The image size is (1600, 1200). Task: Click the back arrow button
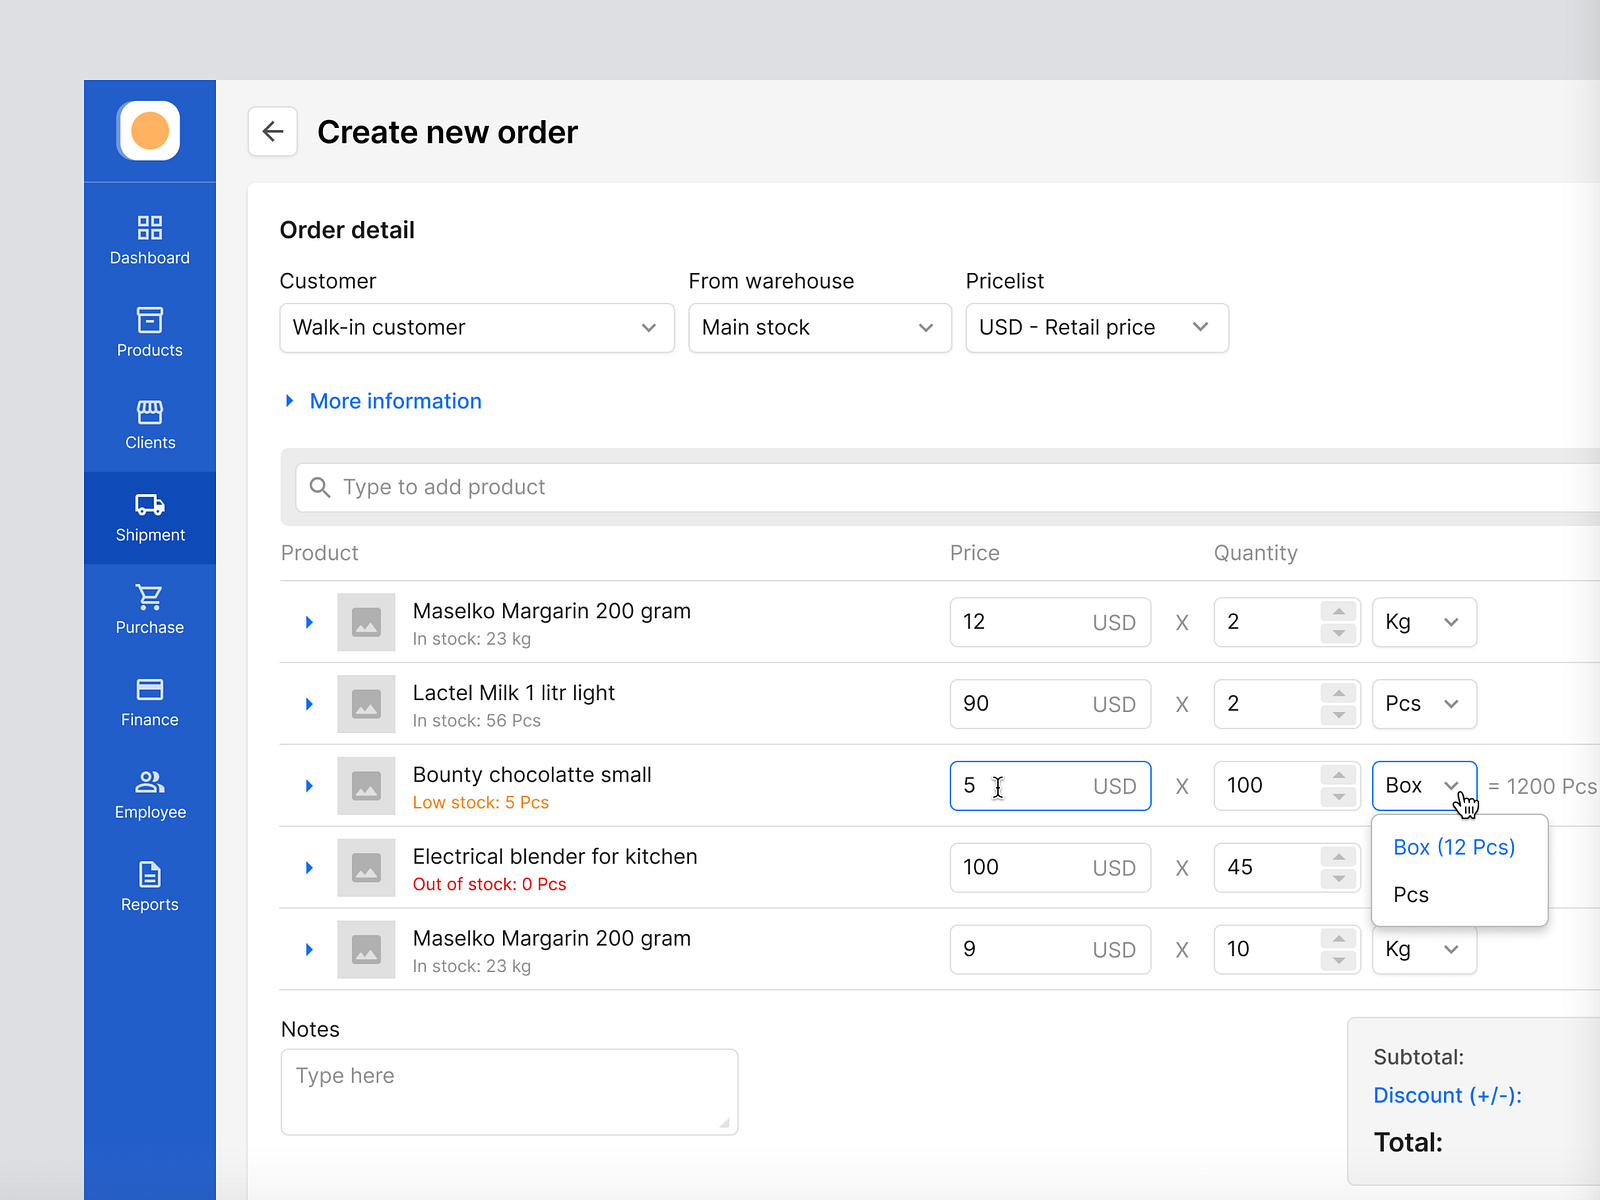pos(272,131)
